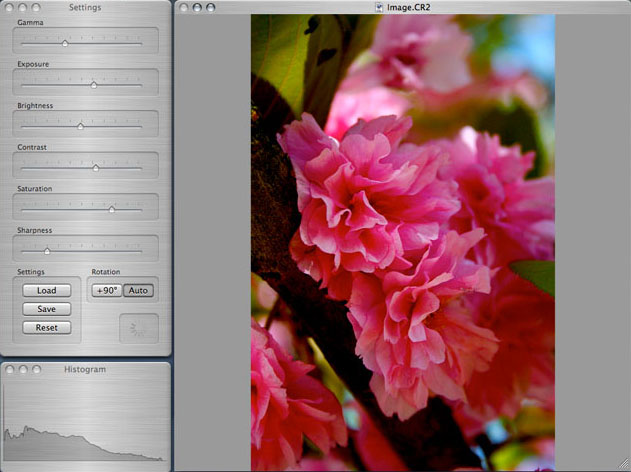Click the Saturation slider handle
Screen dimensions: 631x472
click(x=111, y=209)
